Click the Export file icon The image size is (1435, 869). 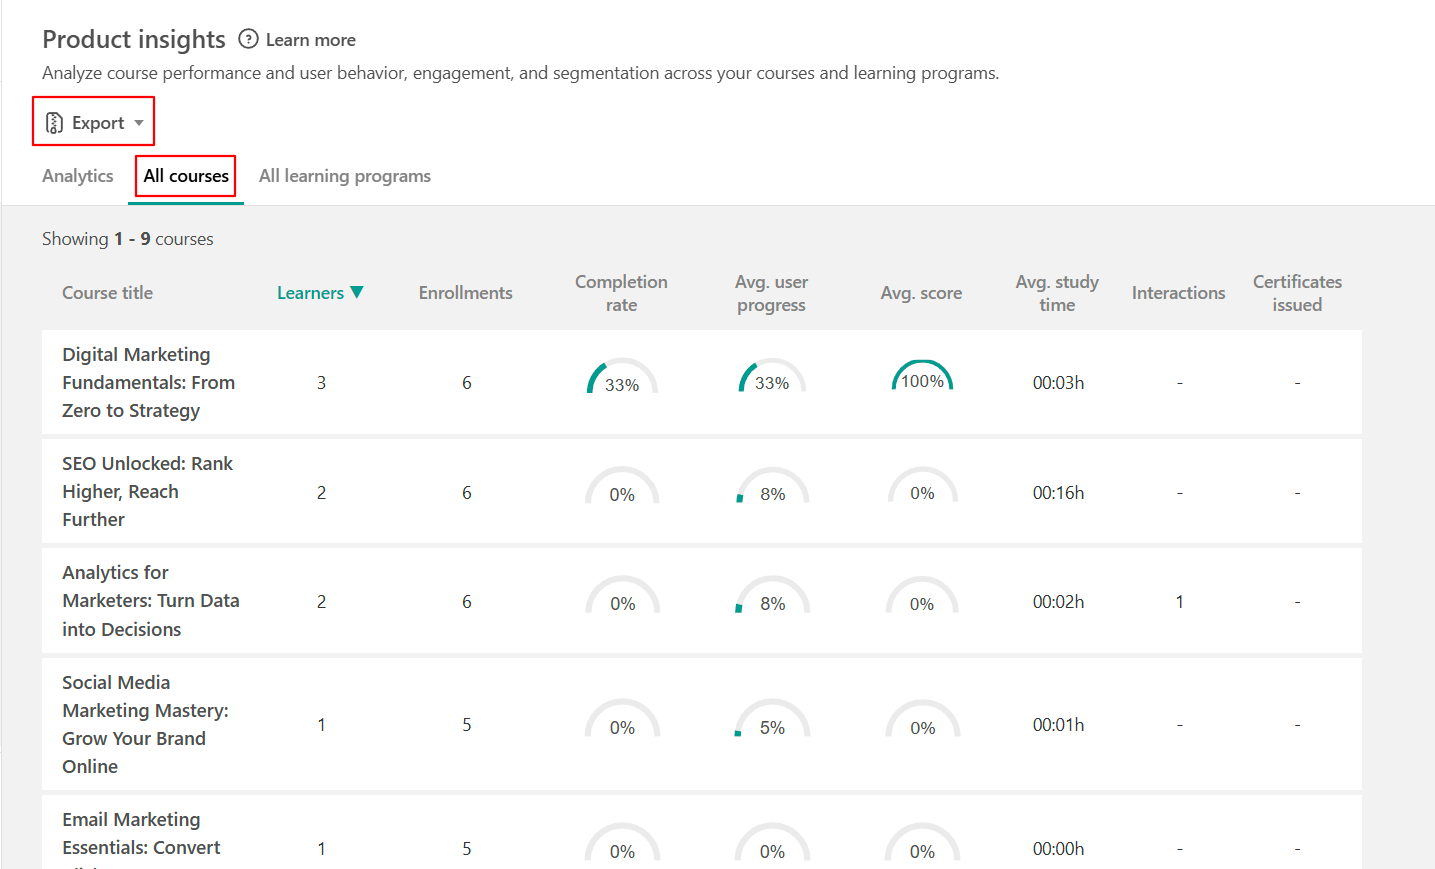pos(55,123)
